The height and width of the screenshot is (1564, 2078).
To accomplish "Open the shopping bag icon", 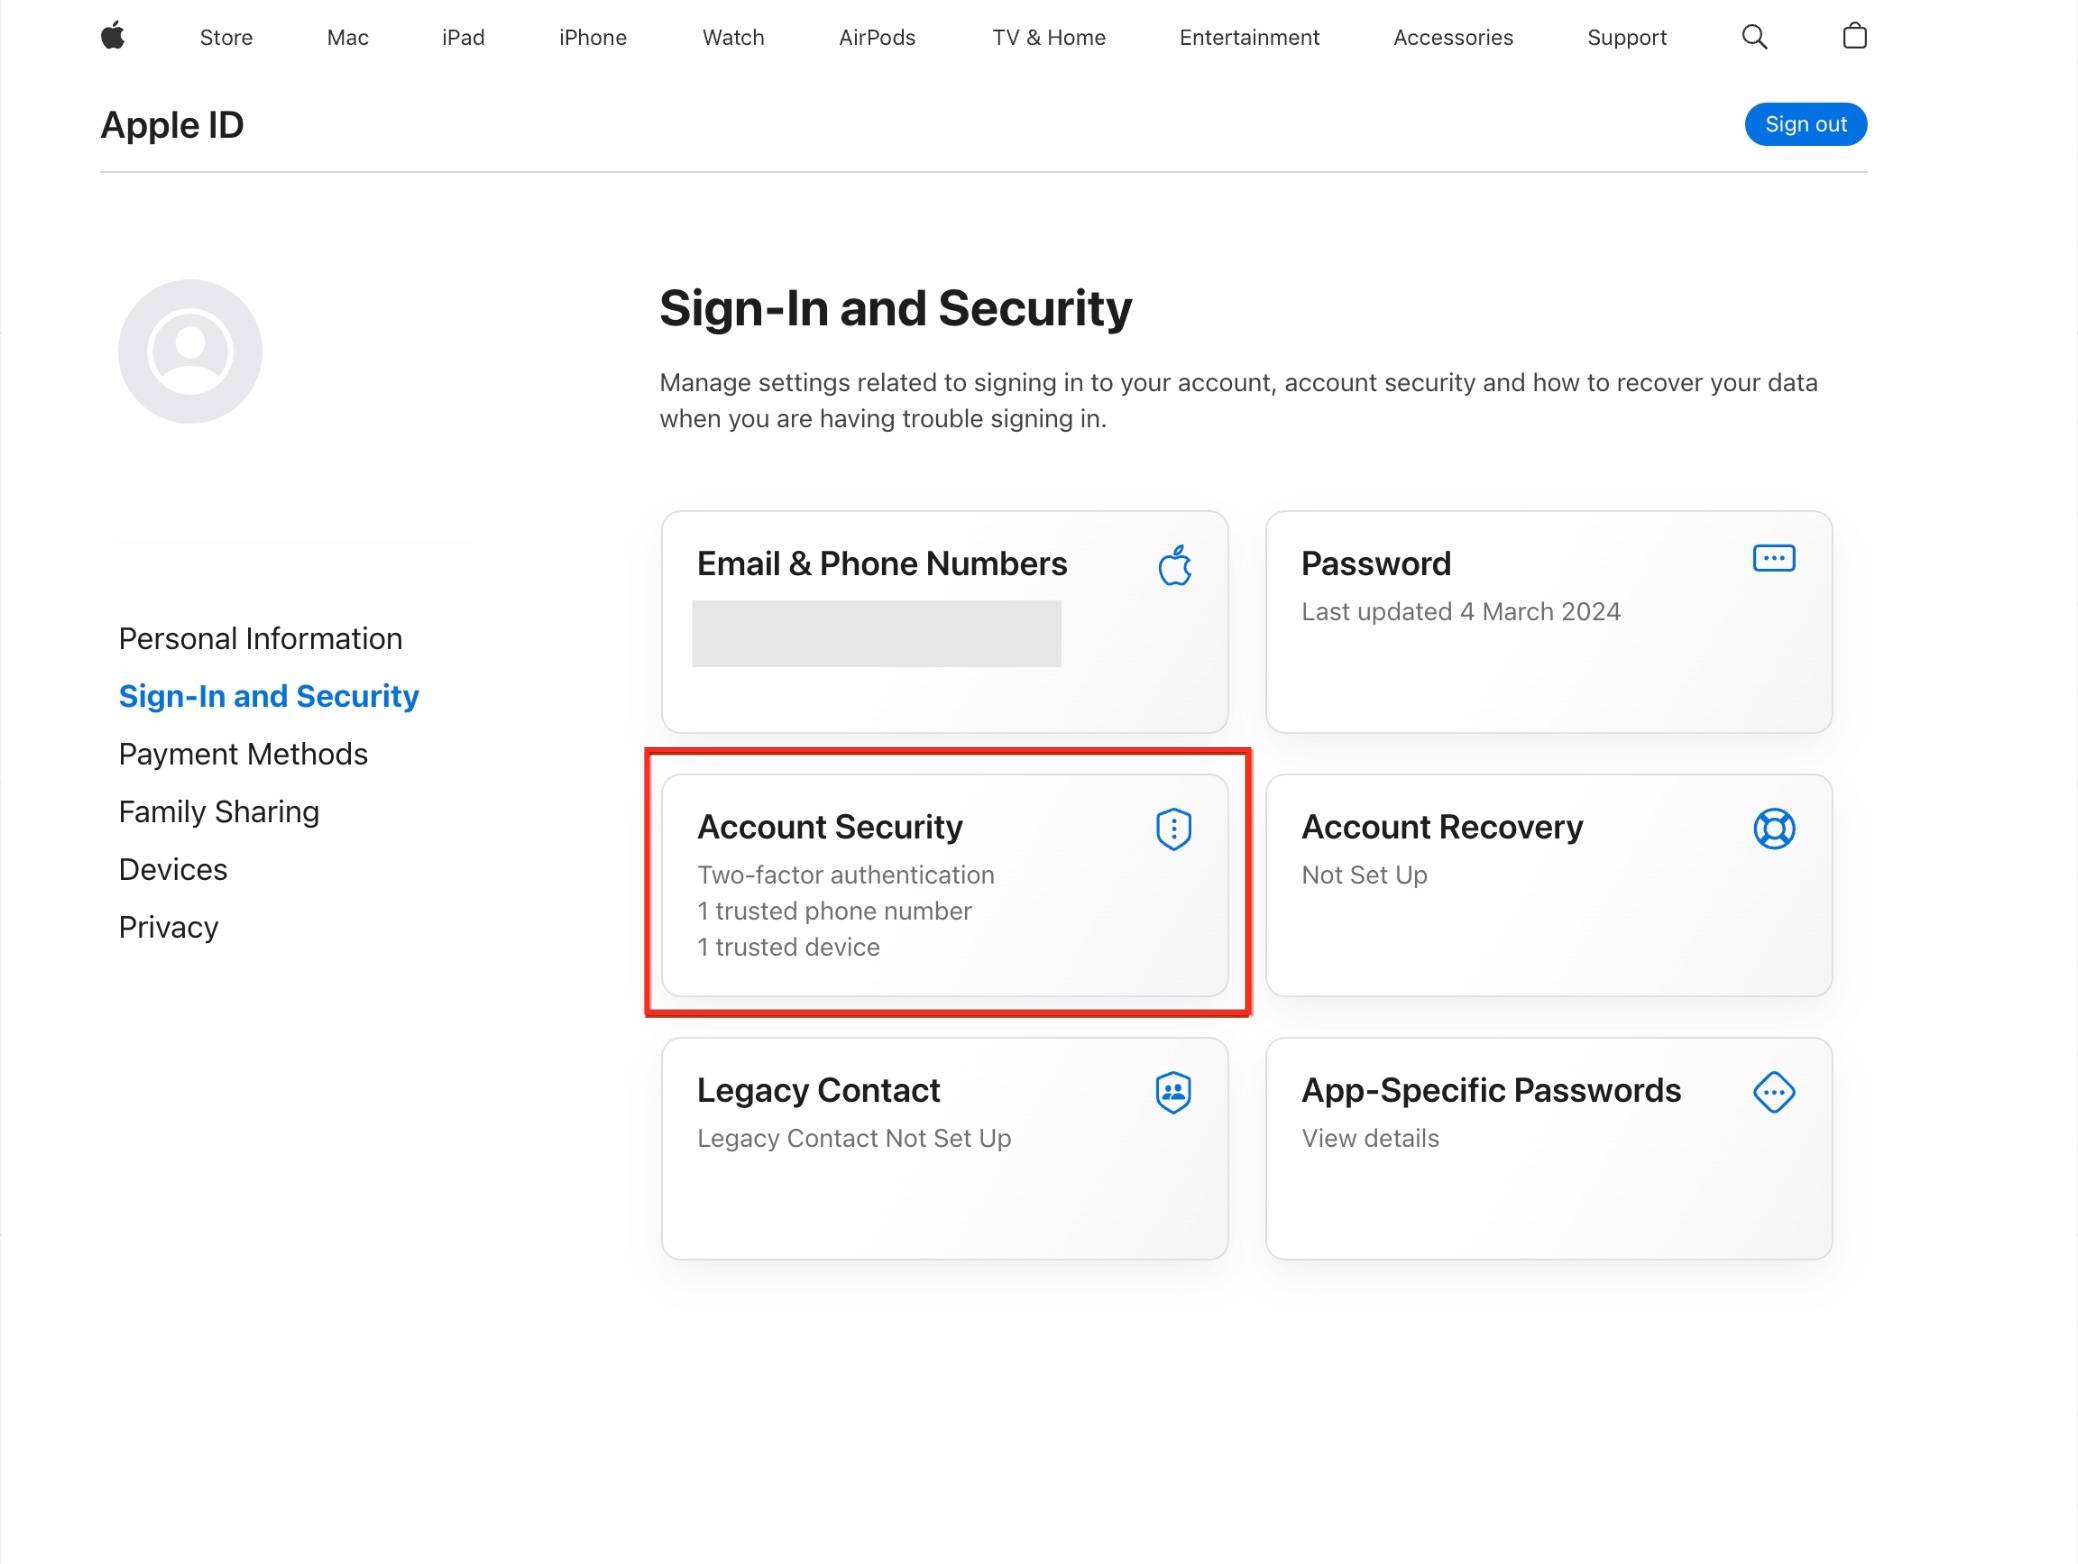I will pos(1854,37).
